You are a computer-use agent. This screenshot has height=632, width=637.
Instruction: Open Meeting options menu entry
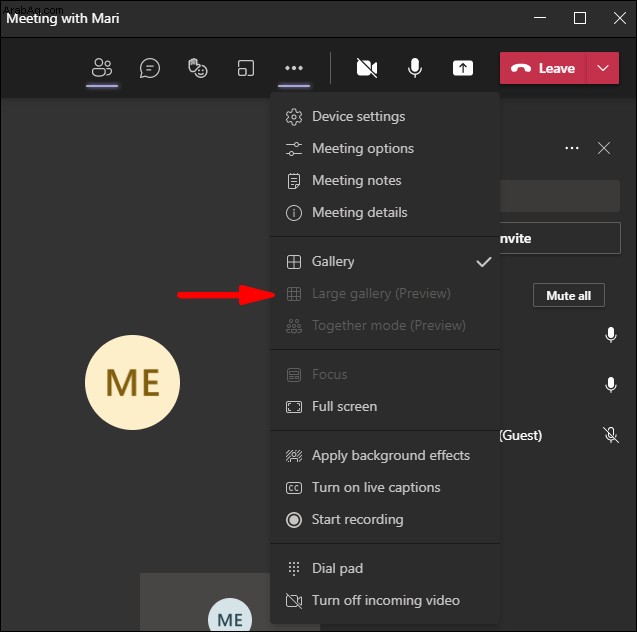[385, 149]
